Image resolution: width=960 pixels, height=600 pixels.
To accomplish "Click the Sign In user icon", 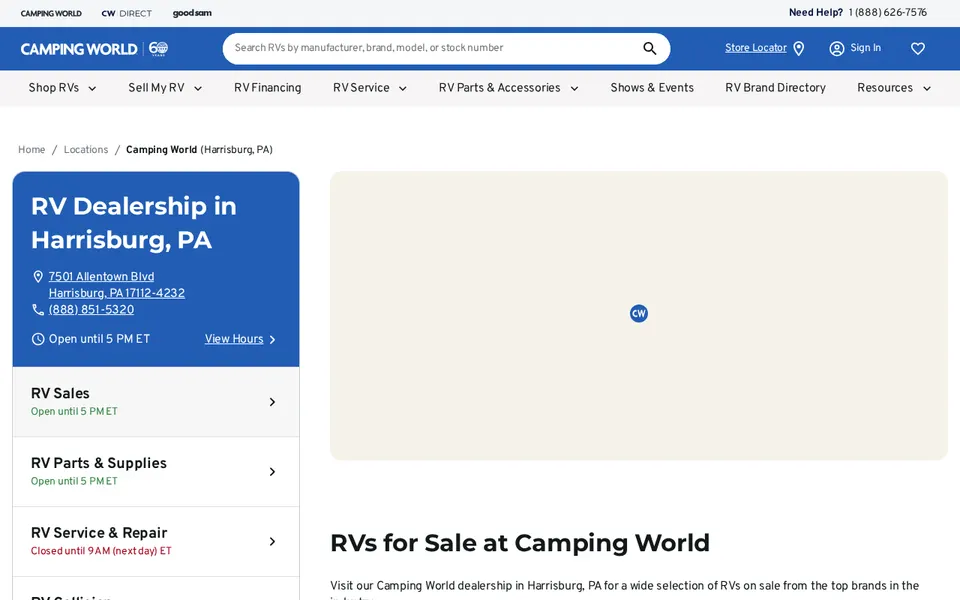I will coord(836,48).
